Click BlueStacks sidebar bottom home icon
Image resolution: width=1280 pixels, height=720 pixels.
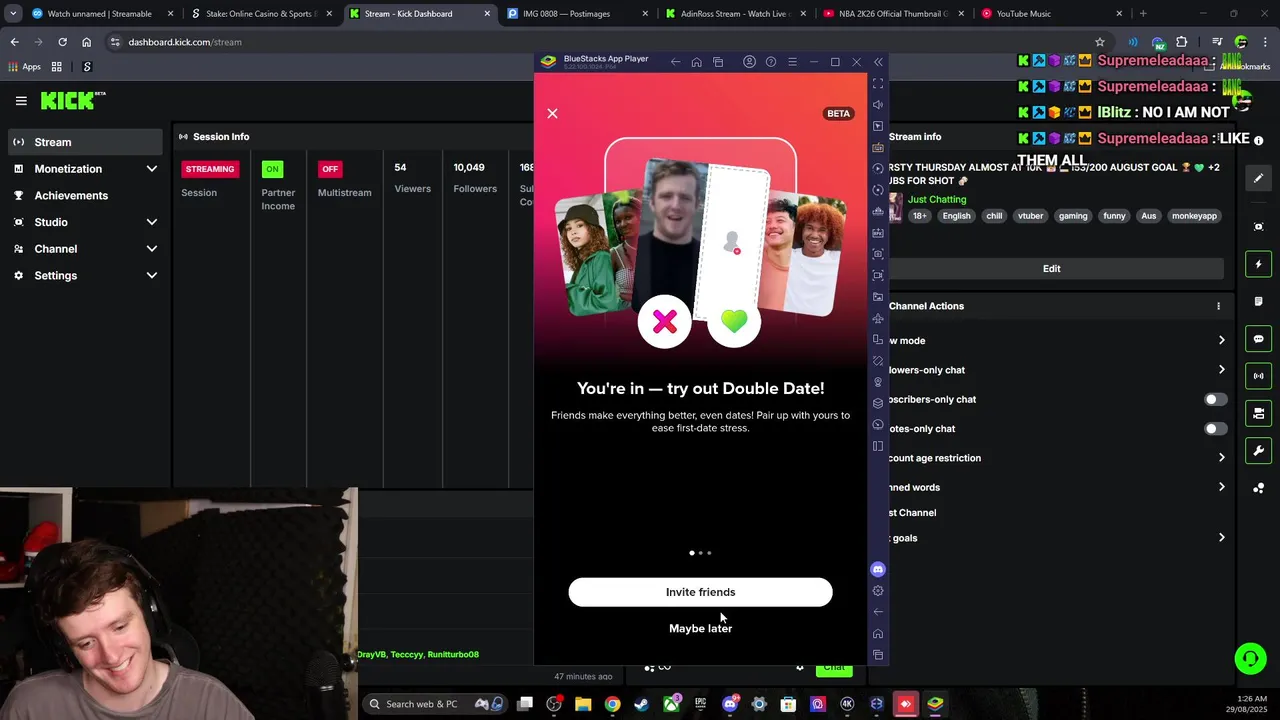coord(878,633)
